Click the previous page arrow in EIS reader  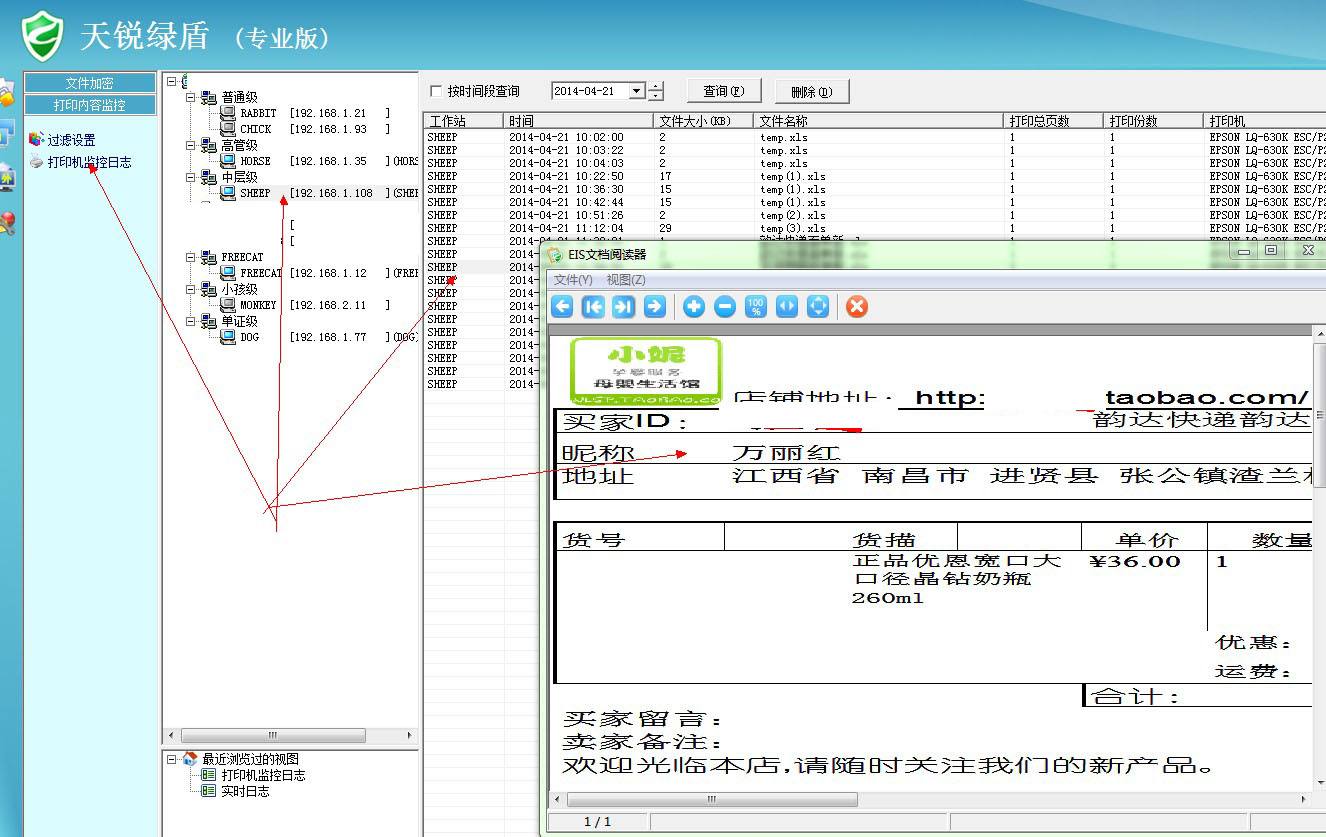tap(562, 307)
